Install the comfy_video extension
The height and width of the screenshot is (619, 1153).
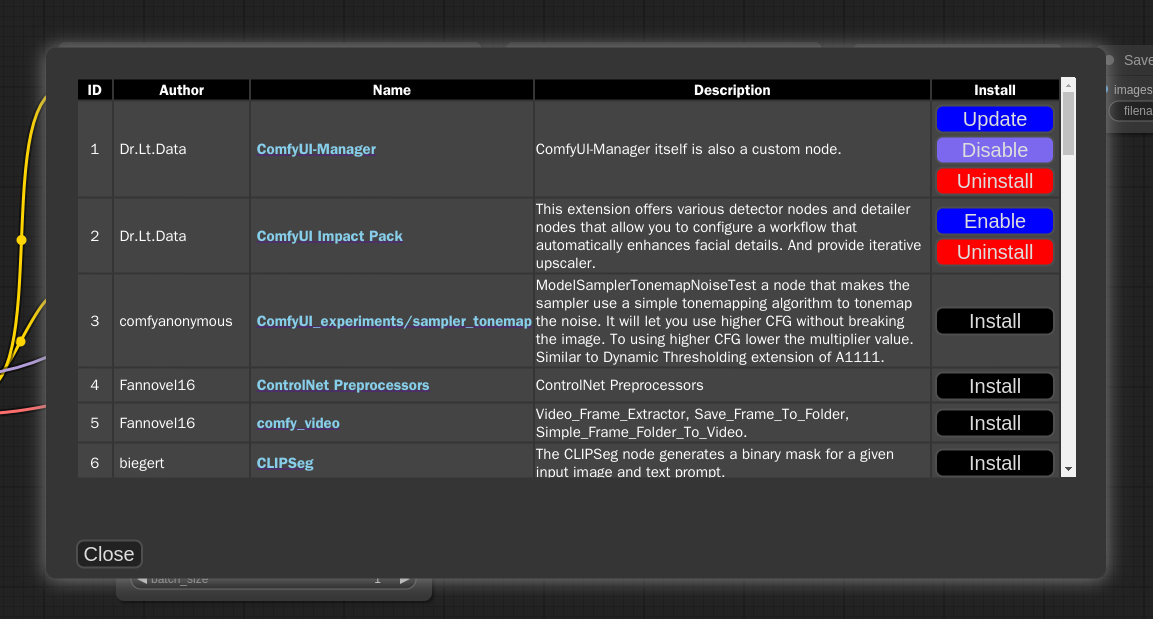(x=994, y=422)
